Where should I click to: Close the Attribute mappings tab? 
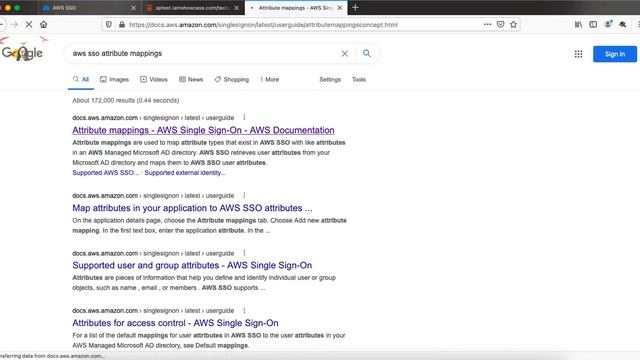tap(340, 8)
